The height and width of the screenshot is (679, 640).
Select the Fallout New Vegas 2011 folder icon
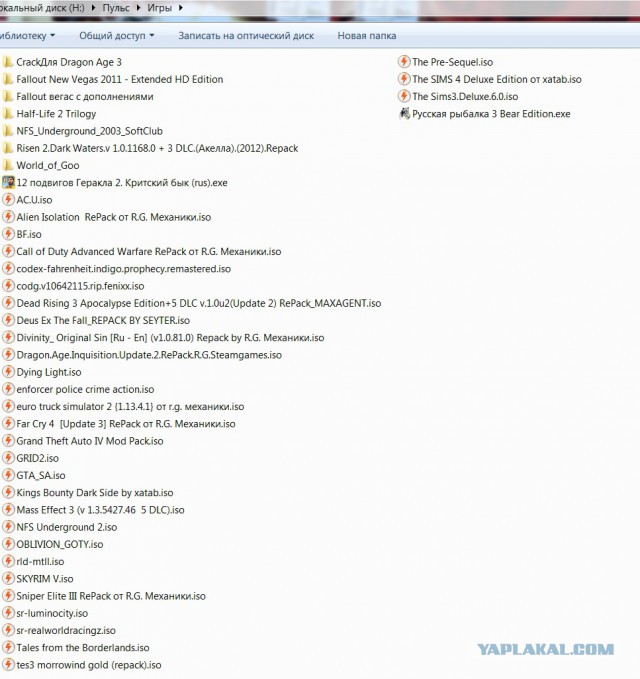click(7, 79)
